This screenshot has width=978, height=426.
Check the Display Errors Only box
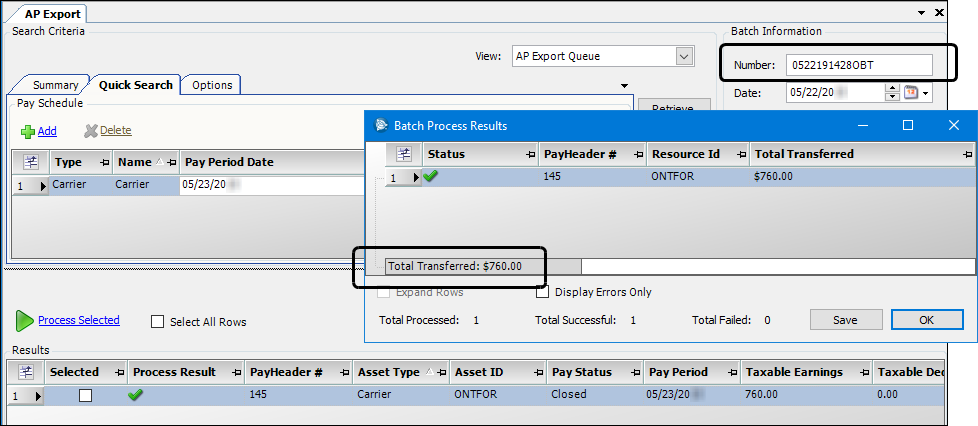543,292
